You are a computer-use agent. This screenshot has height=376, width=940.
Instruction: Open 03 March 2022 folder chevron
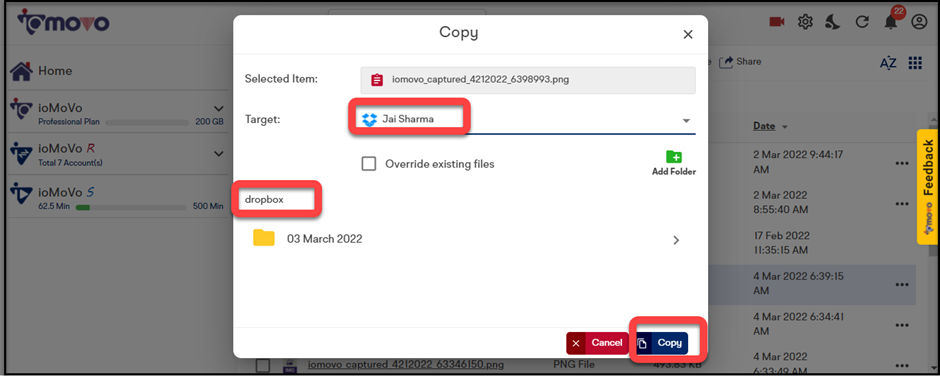[676, 240]
